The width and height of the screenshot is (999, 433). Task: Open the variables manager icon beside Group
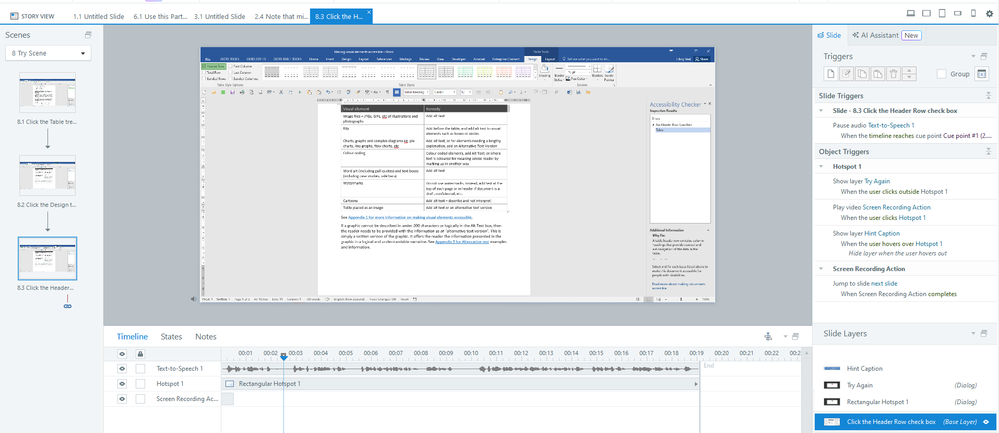point(982,74)
